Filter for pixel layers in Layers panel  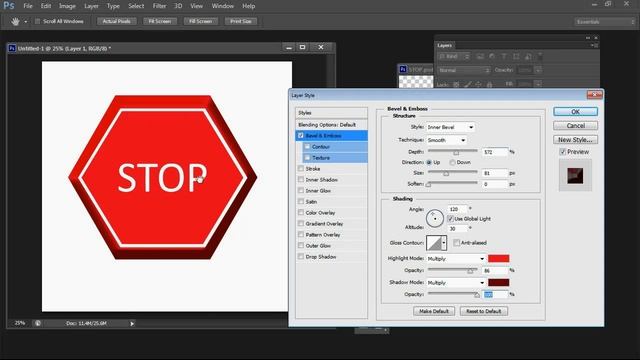click(x=480, y=56)
